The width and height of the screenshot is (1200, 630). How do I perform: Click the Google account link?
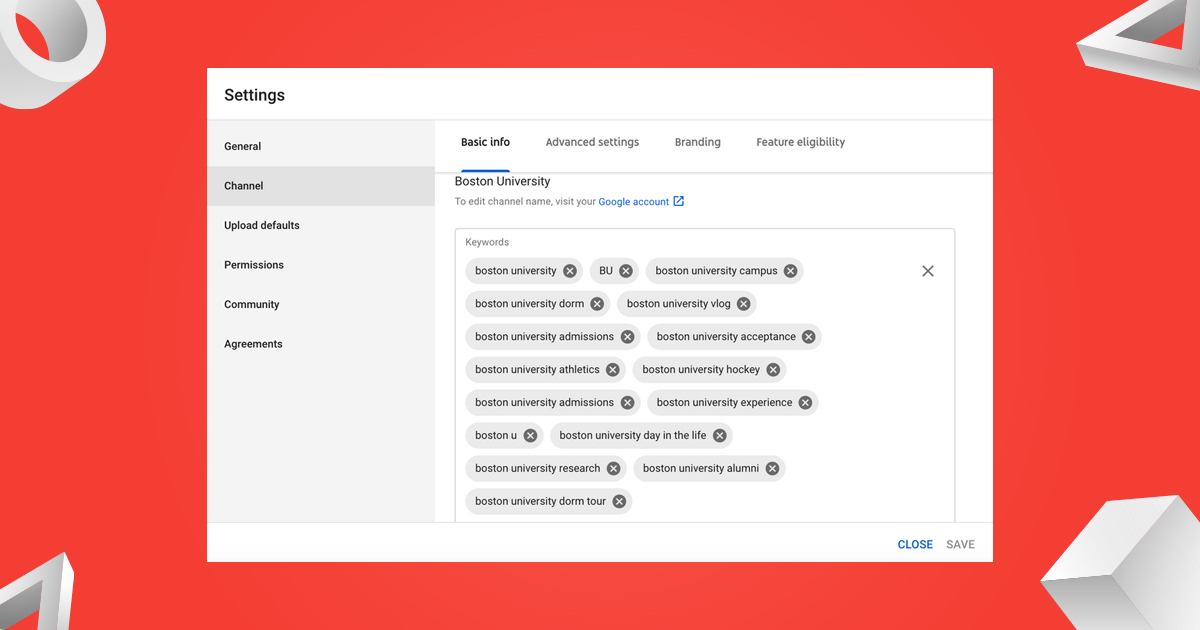(633, 201)
